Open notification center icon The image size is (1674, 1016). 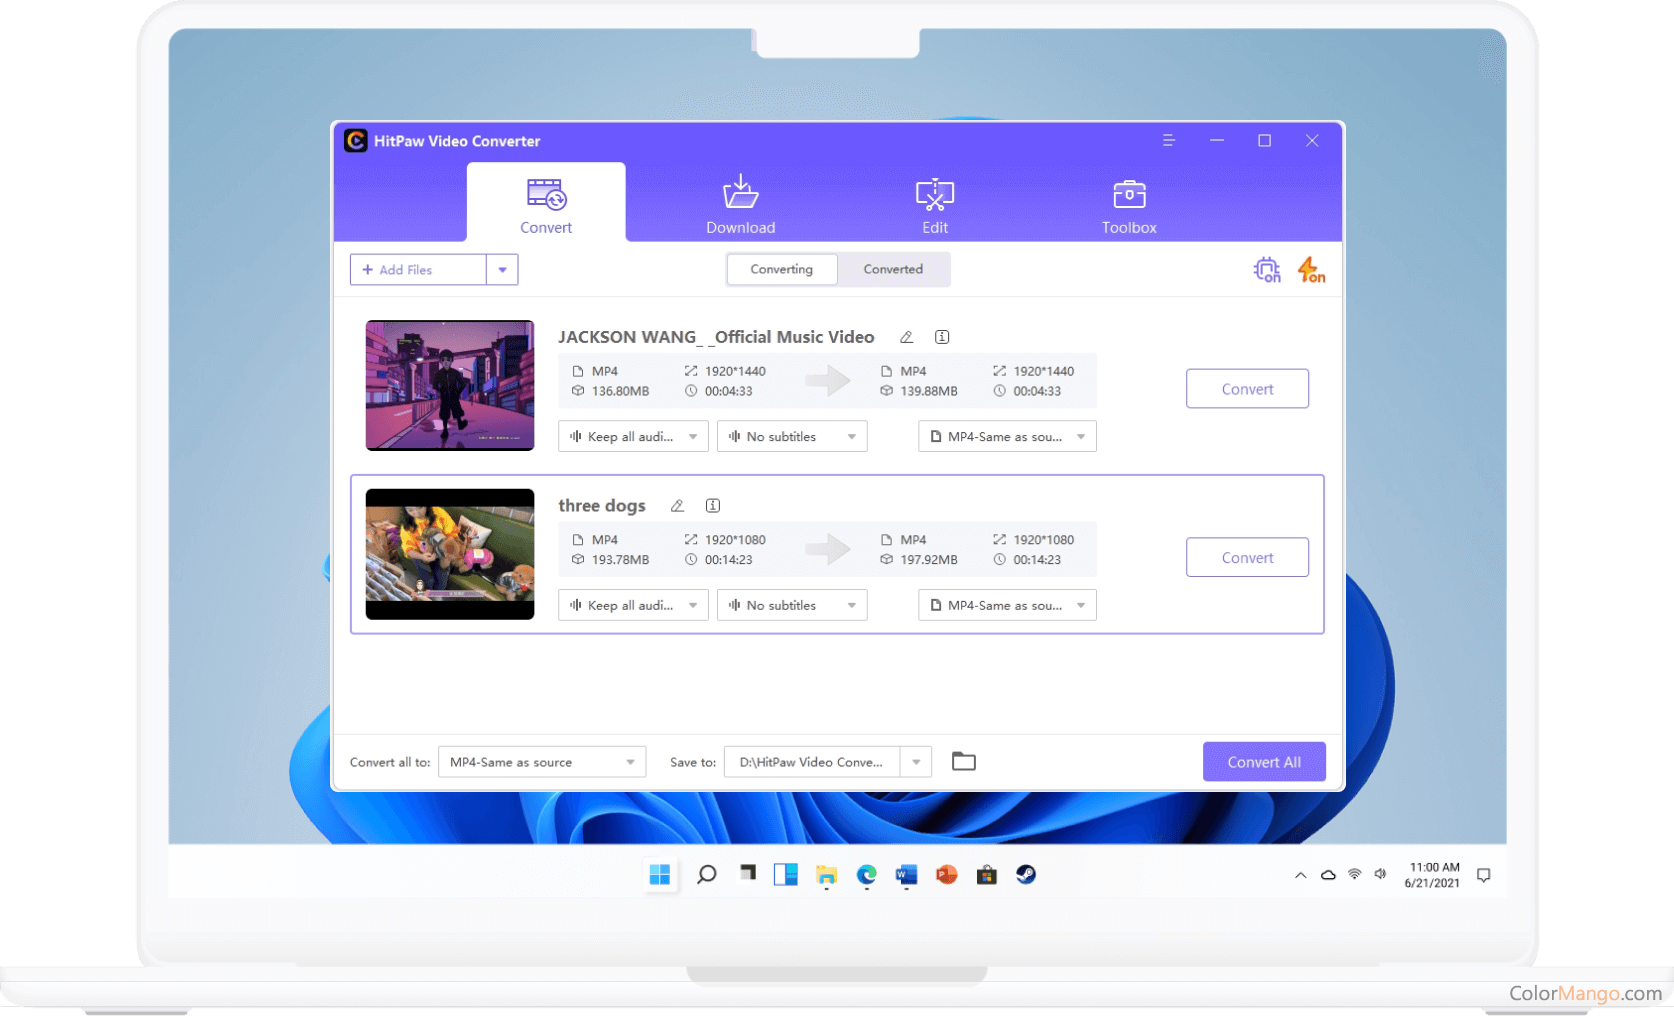(x=1483, y=875)
